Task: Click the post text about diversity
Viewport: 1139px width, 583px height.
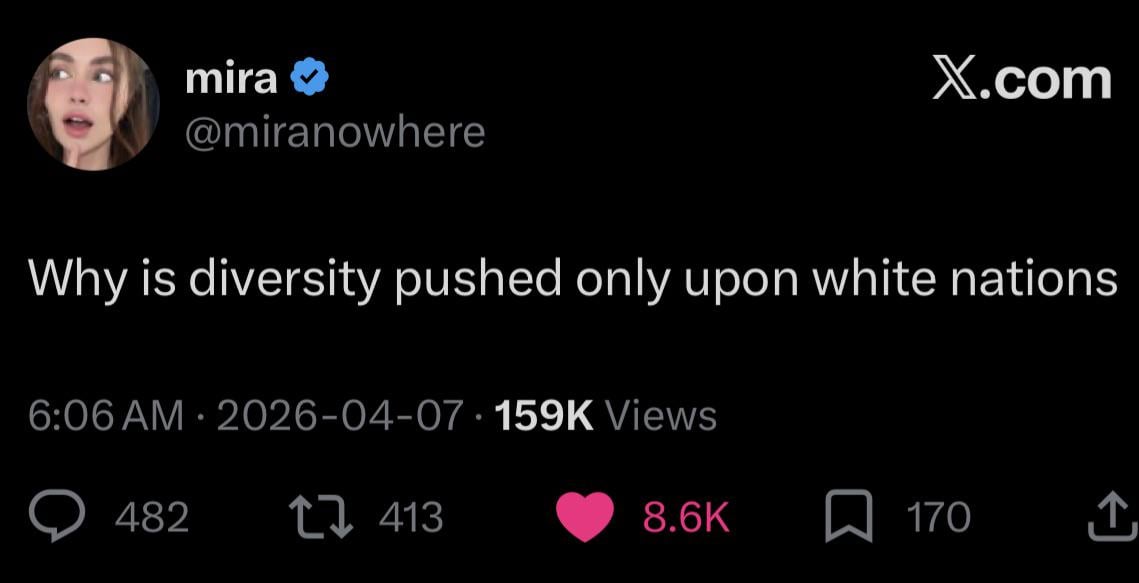Action: point(571,279)
